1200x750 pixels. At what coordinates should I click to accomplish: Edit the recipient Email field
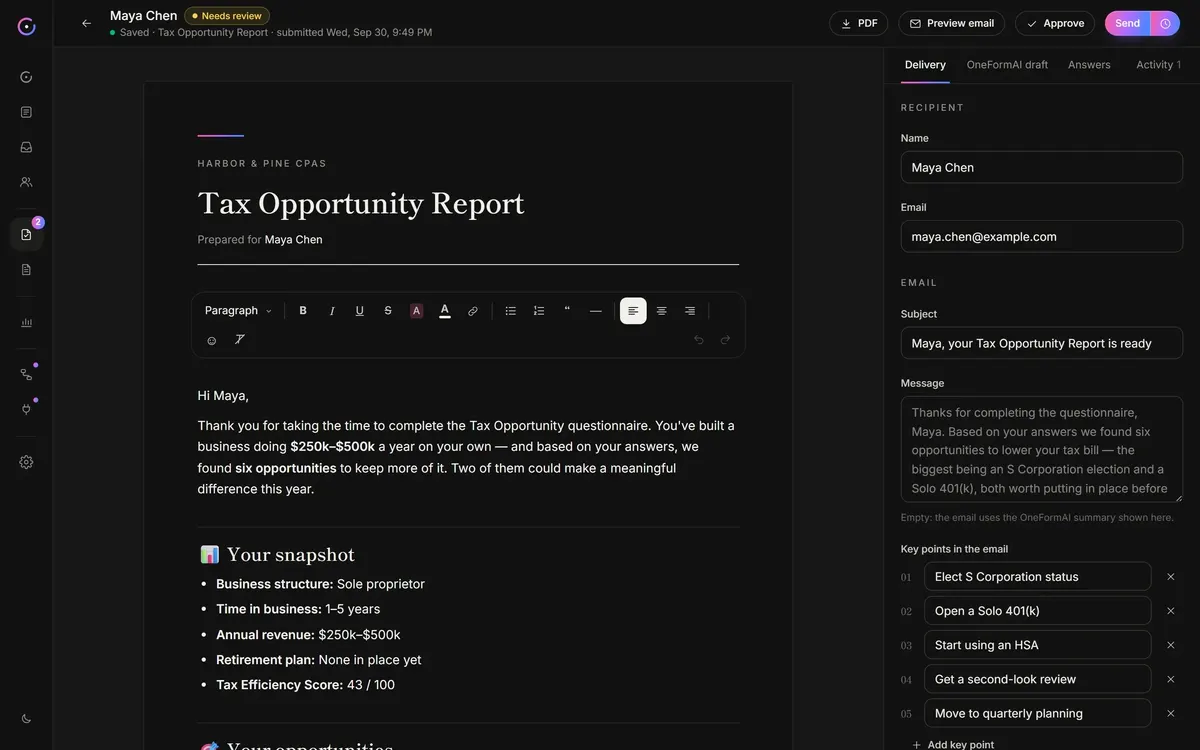tap(1041, 236)
